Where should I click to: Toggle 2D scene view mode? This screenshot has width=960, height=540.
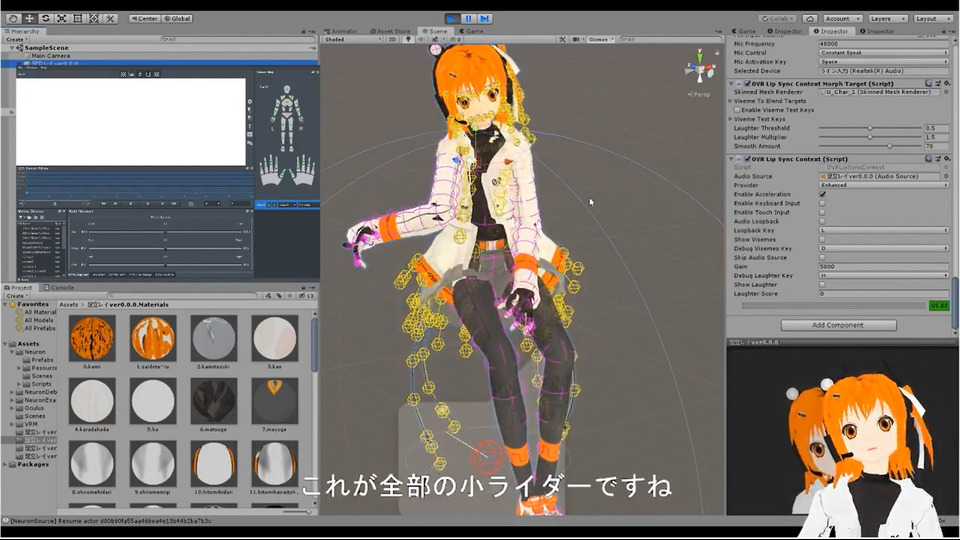(392, 39)
